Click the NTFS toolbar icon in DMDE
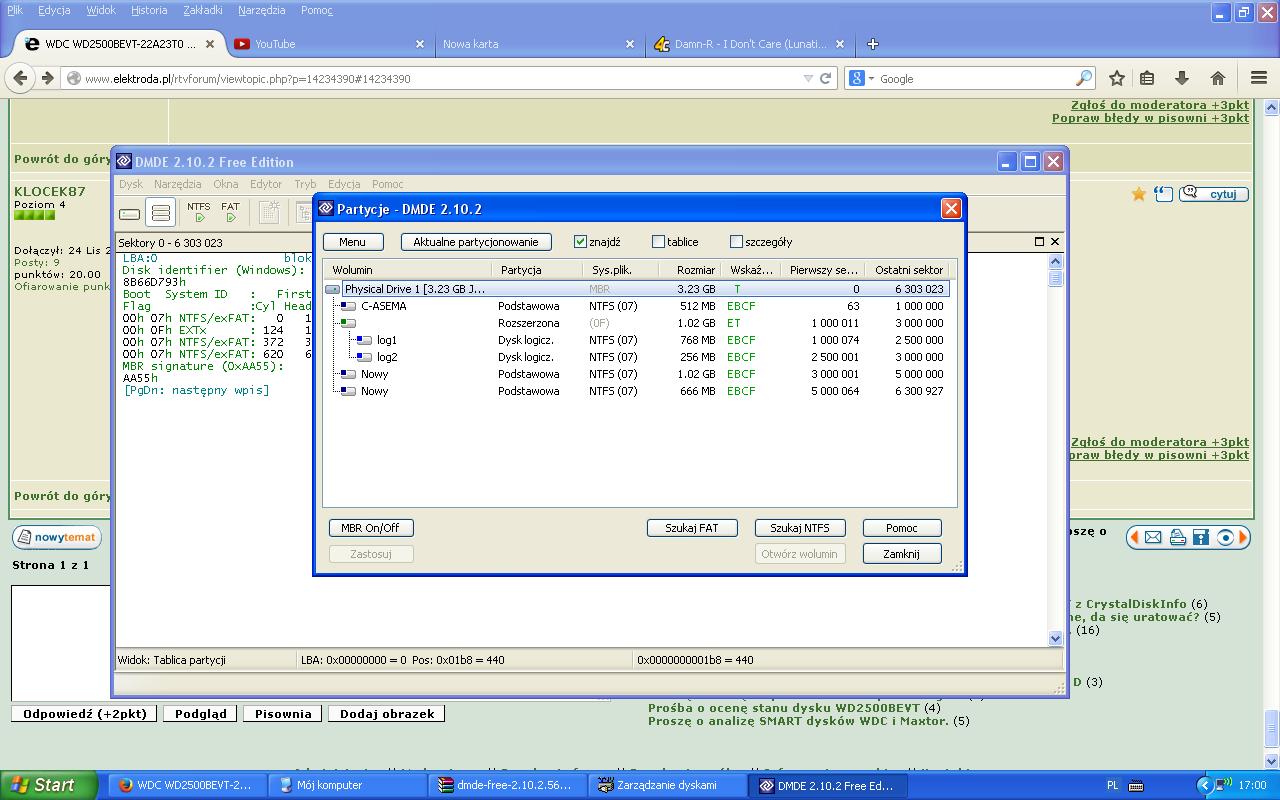 (199, 212)
